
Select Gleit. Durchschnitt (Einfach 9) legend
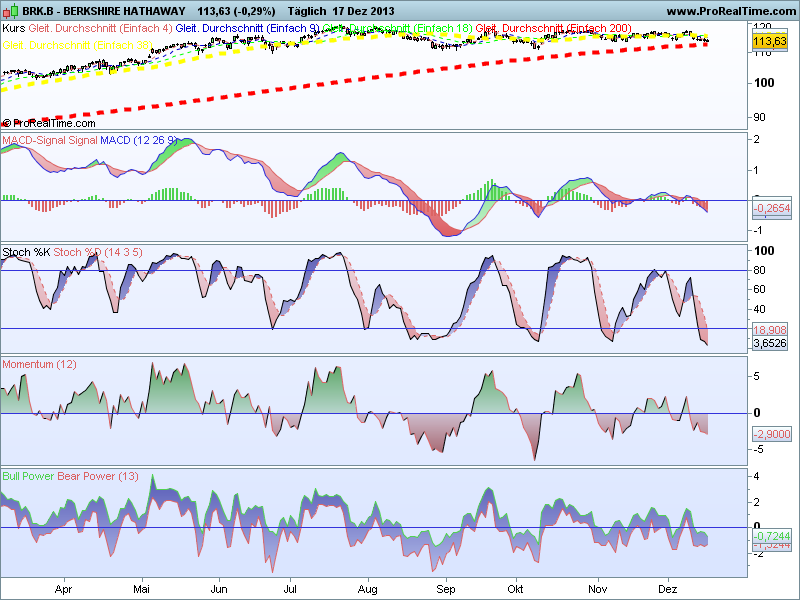click(x=247, y=28)
